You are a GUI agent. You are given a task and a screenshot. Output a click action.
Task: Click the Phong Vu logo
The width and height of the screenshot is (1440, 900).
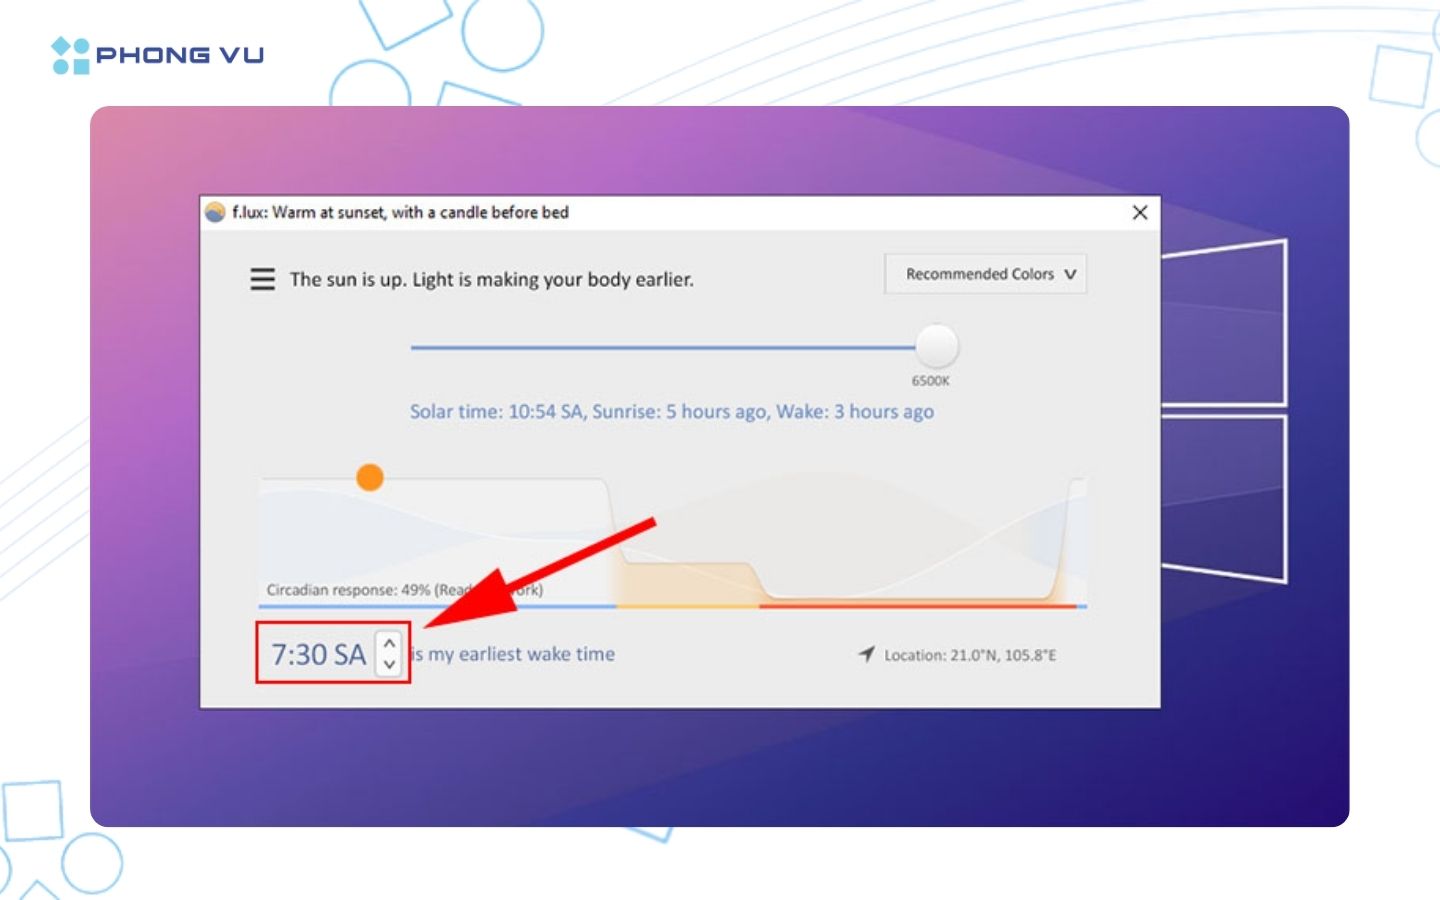click(158, 55)
